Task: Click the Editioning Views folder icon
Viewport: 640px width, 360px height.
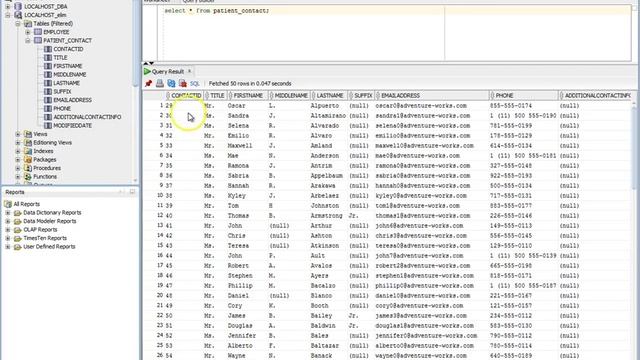Action: [x=28, y=142]
